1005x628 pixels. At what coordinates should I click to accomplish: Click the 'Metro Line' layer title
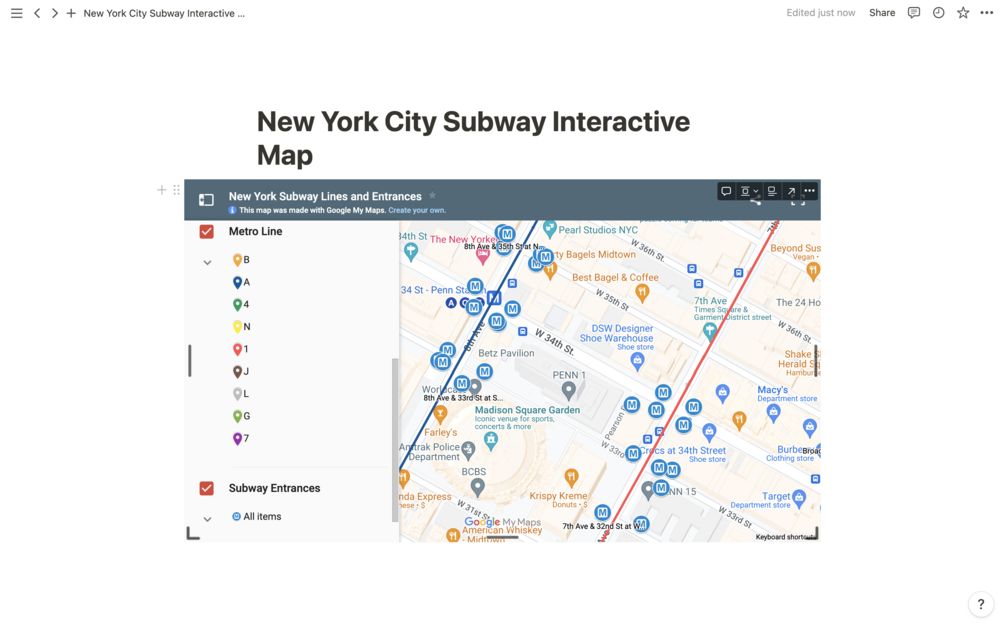[255, 231]
